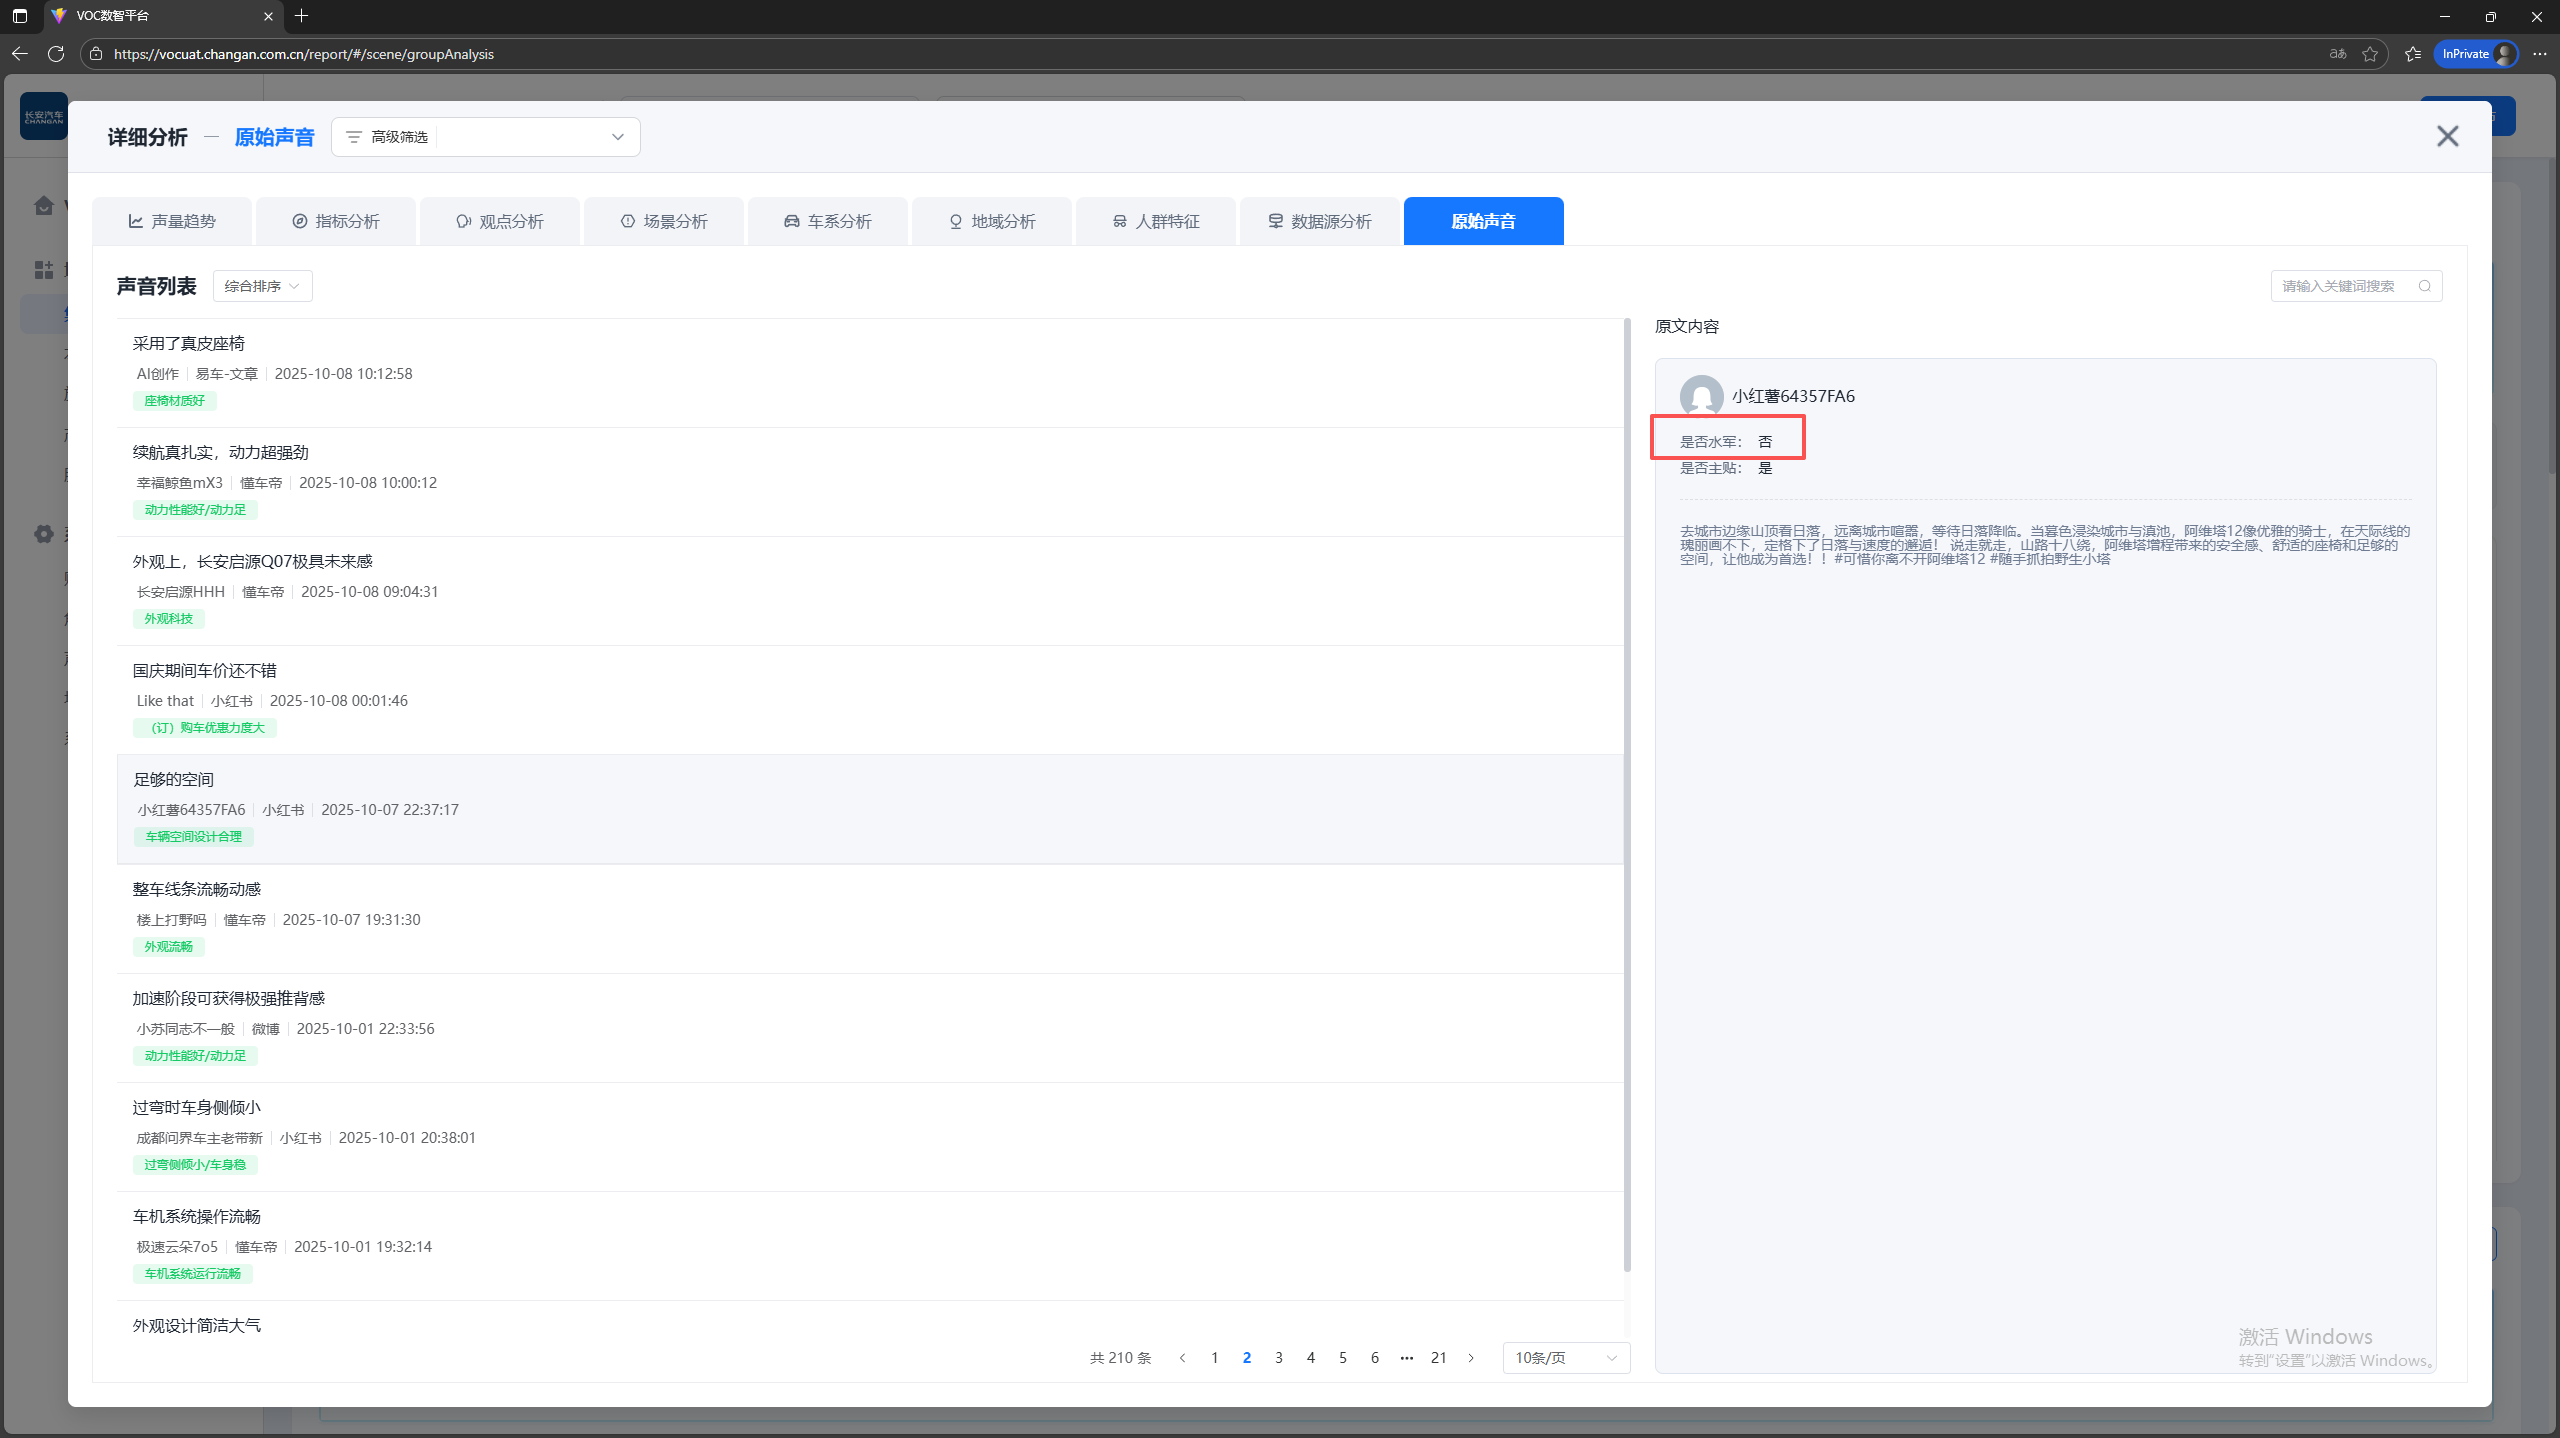Expand the 高级筛选 dropdown

click(x=617, y=137)
